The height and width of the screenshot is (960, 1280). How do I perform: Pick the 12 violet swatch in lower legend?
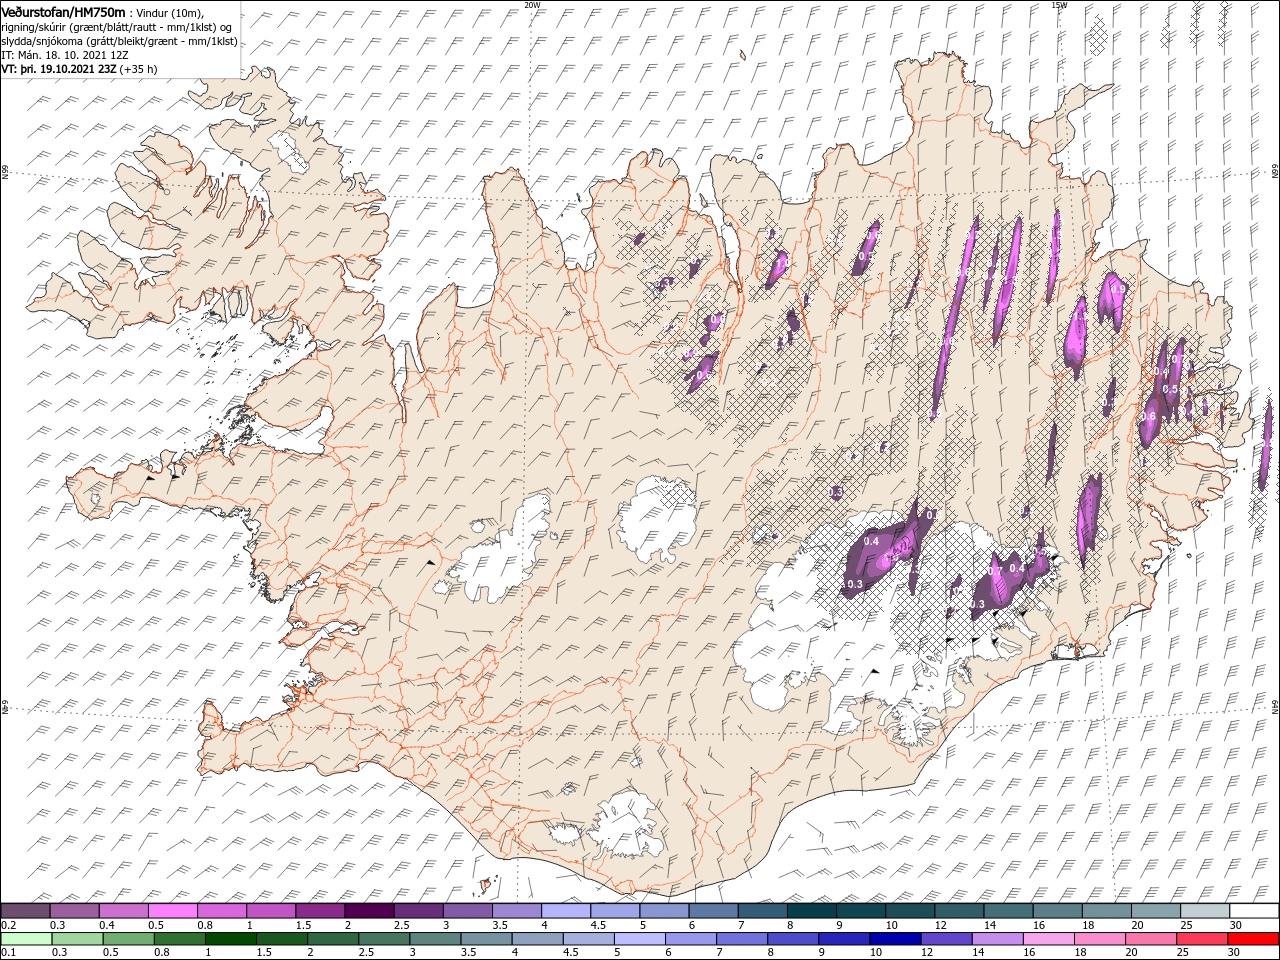(946, 939)
